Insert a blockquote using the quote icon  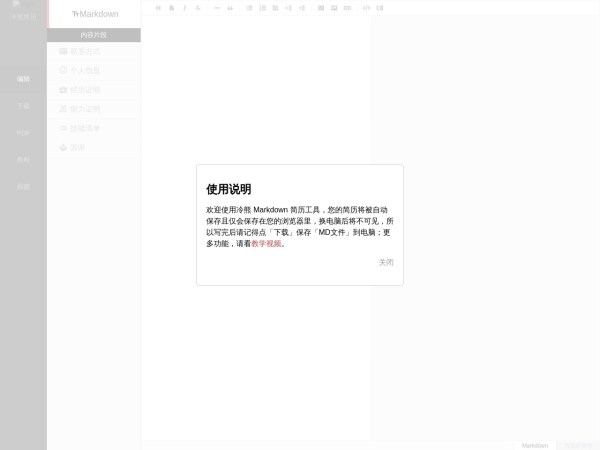[230, 7]
